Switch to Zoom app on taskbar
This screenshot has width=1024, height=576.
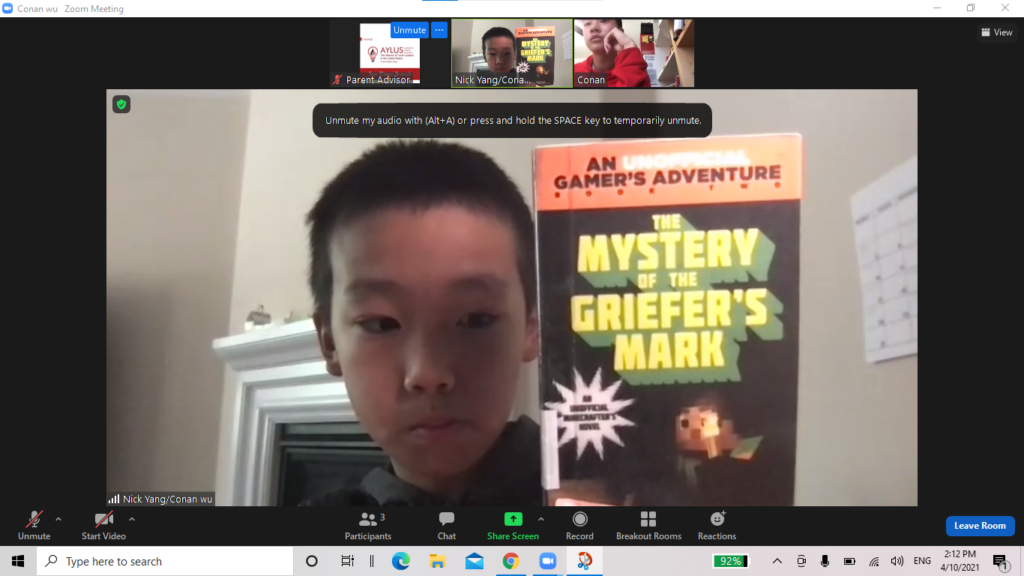pyautogui.click(x=547, y=561)
